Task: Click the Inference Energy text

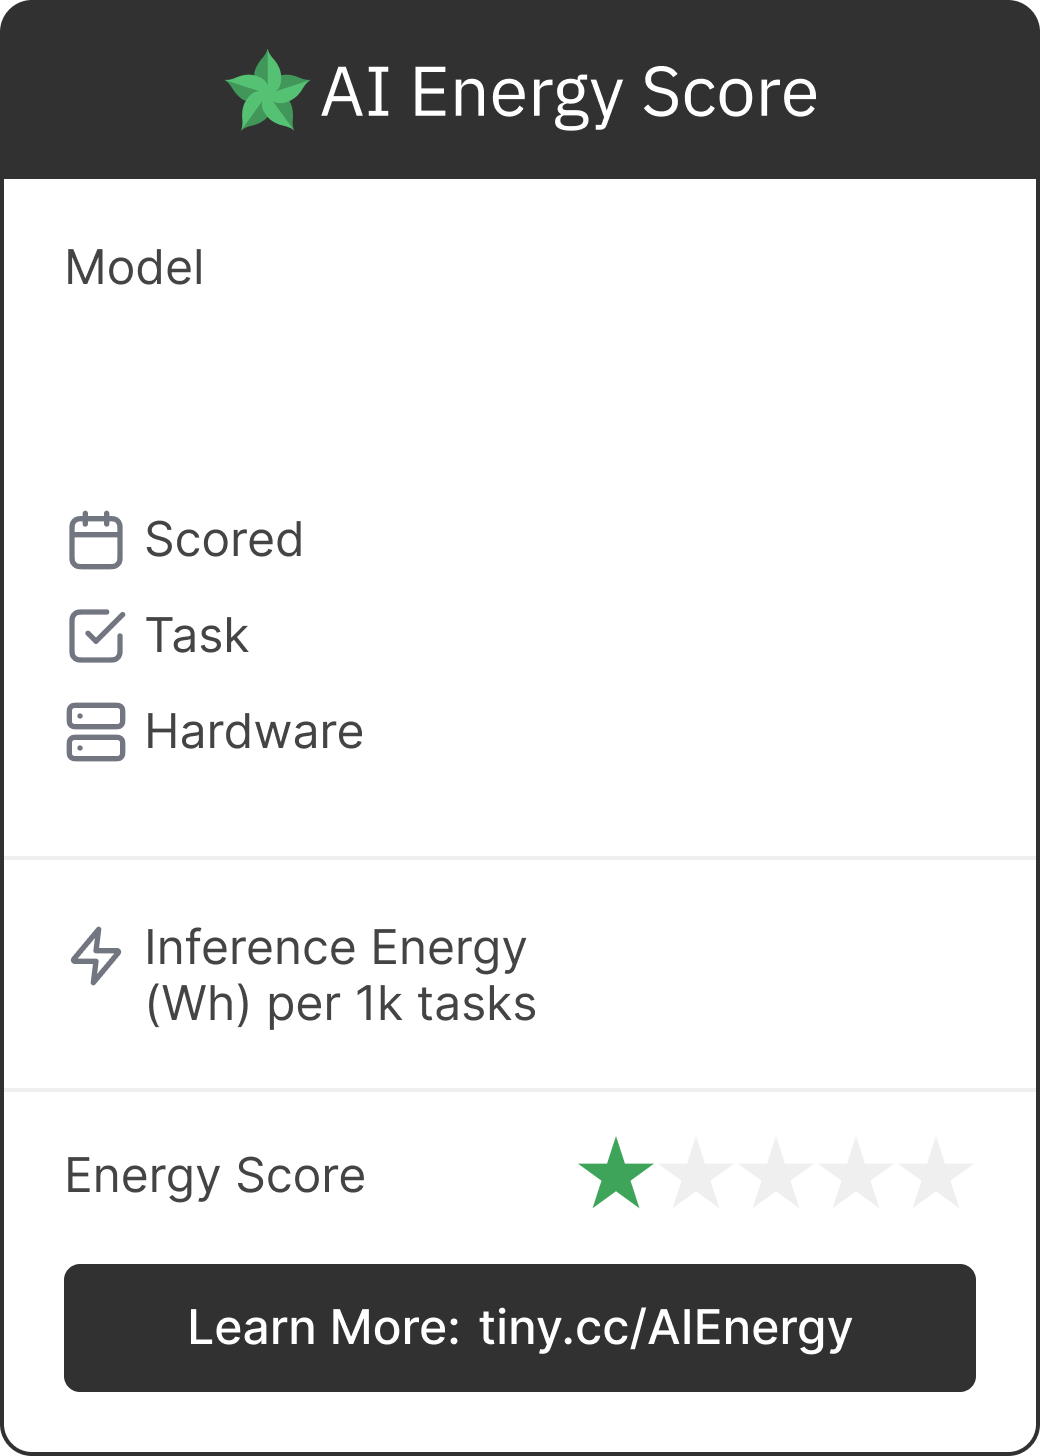Action: tap(336, 948)
